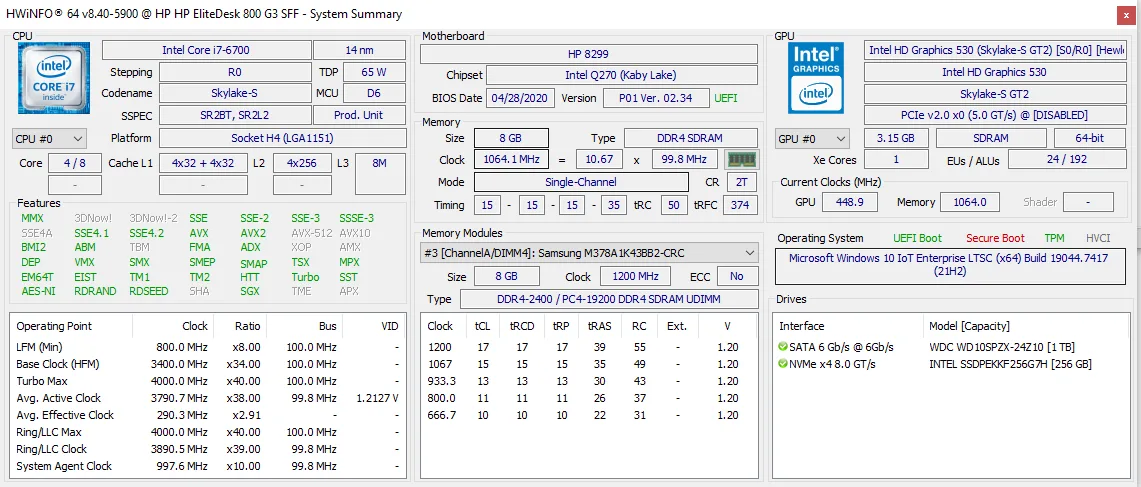Click the BIOS version P01 Ver. 02.34 field
Viewport: 1141px width, 487px height.
655,98
